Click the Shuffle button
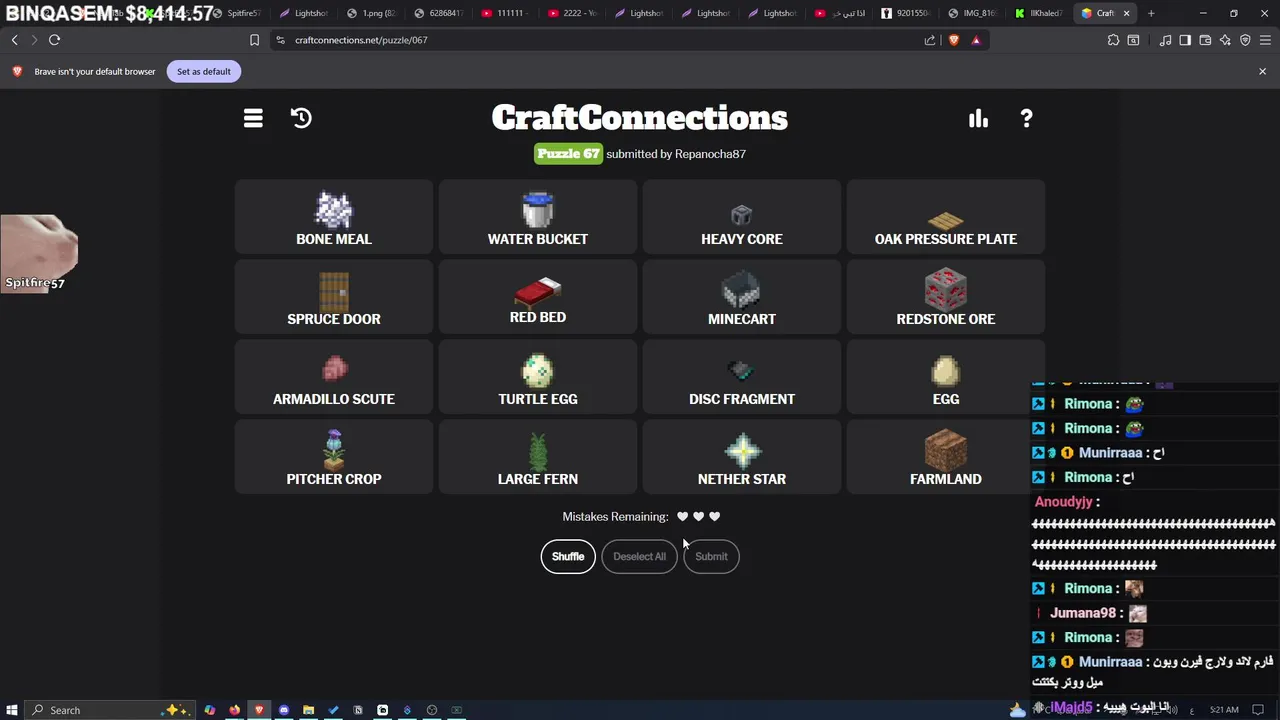 point(568,556)
